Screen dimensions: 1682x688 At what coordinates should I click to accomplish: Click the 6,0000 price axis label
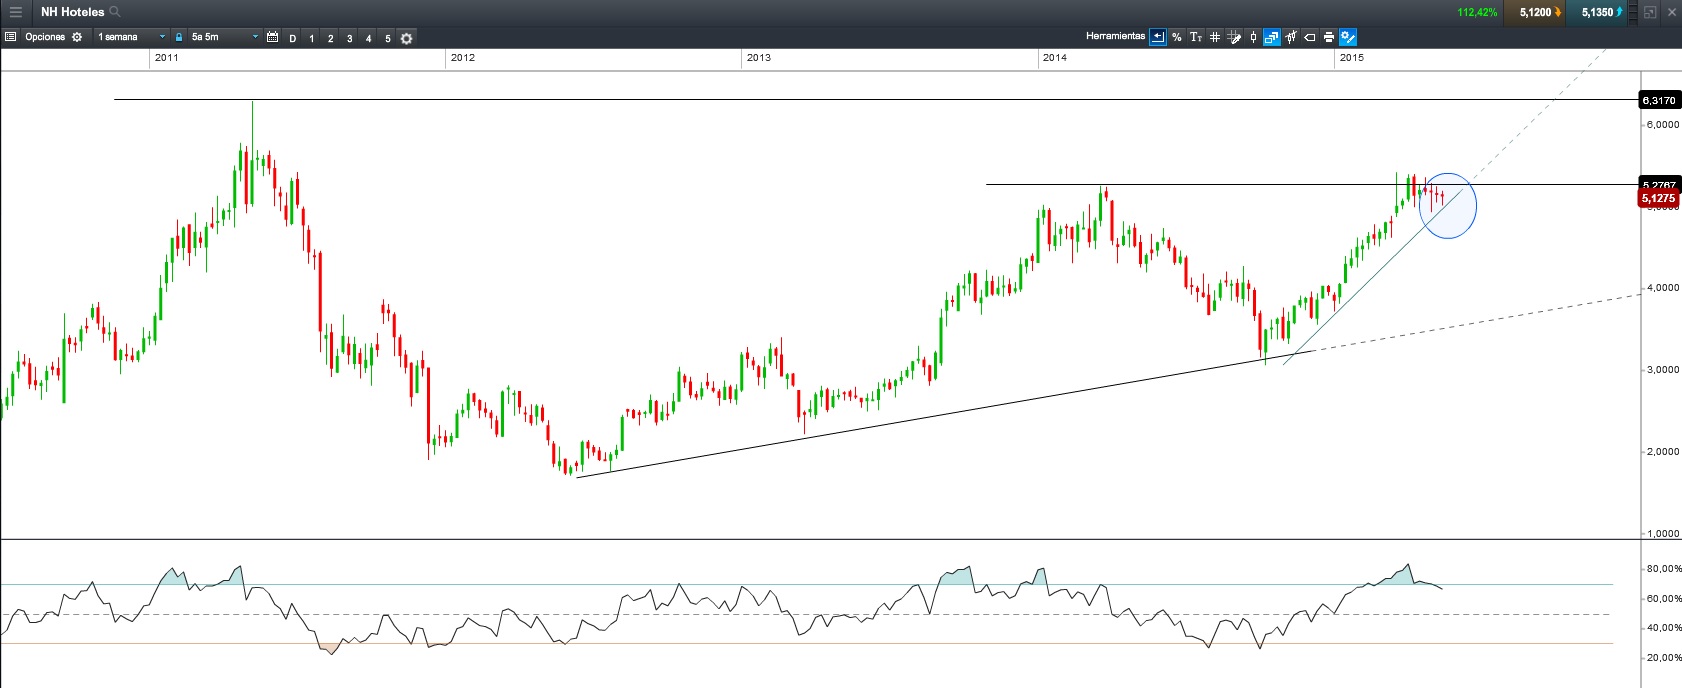pyautogui.click(x=1663, y=125)
